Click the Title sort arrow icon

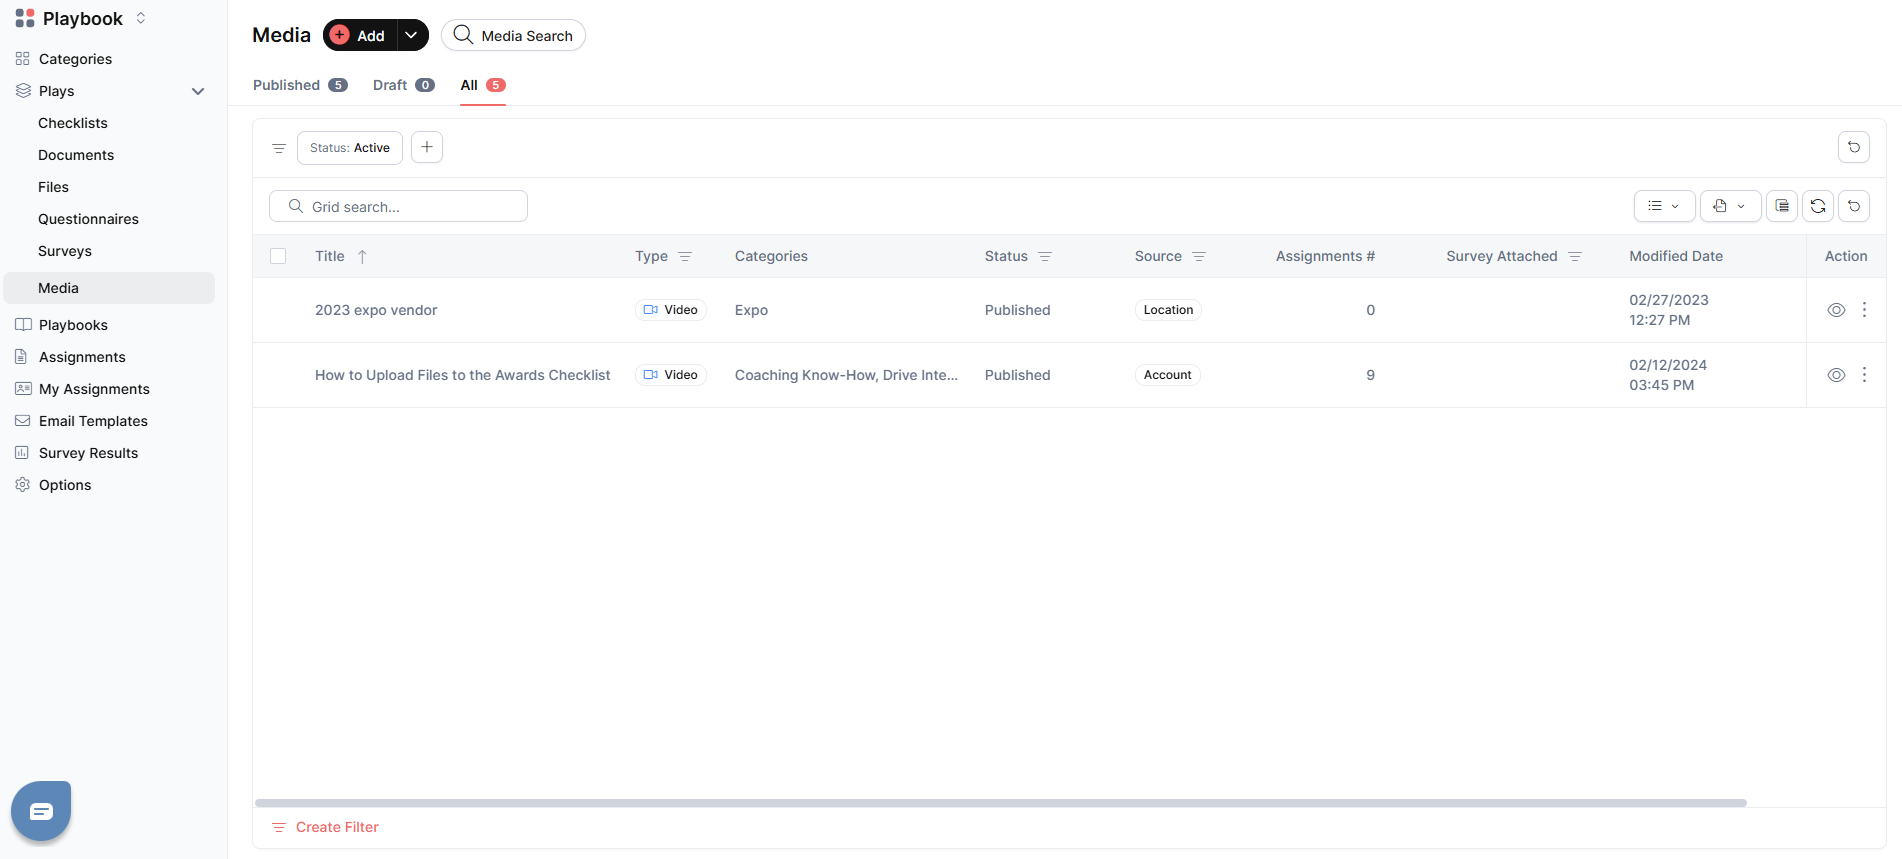(x=362, y=257)
